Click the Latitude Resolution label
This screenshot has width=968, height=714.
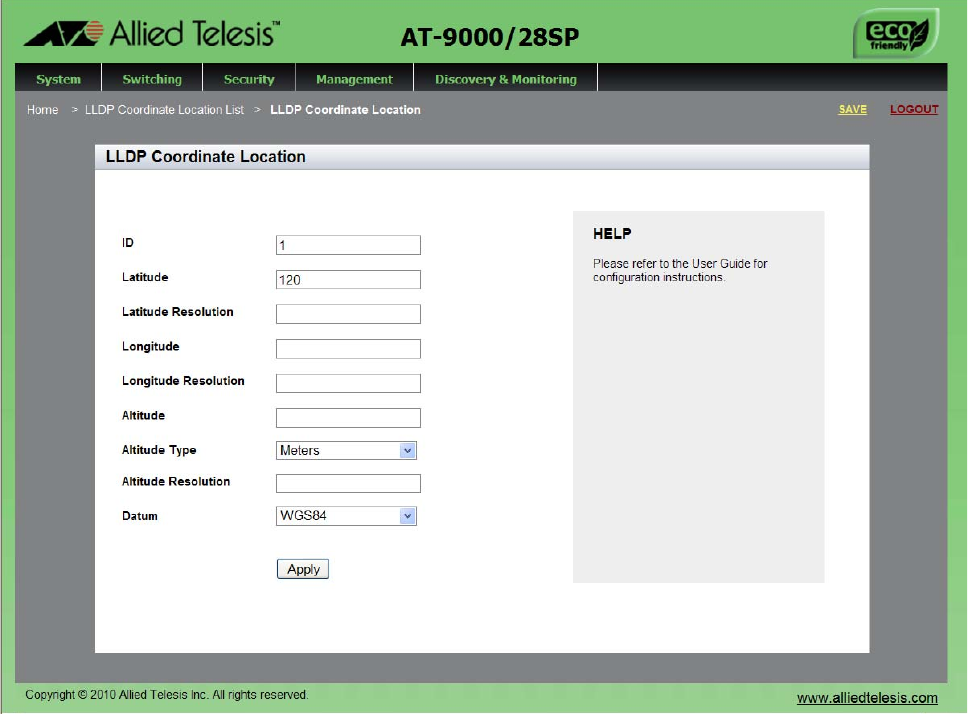[x=178, y=312]
